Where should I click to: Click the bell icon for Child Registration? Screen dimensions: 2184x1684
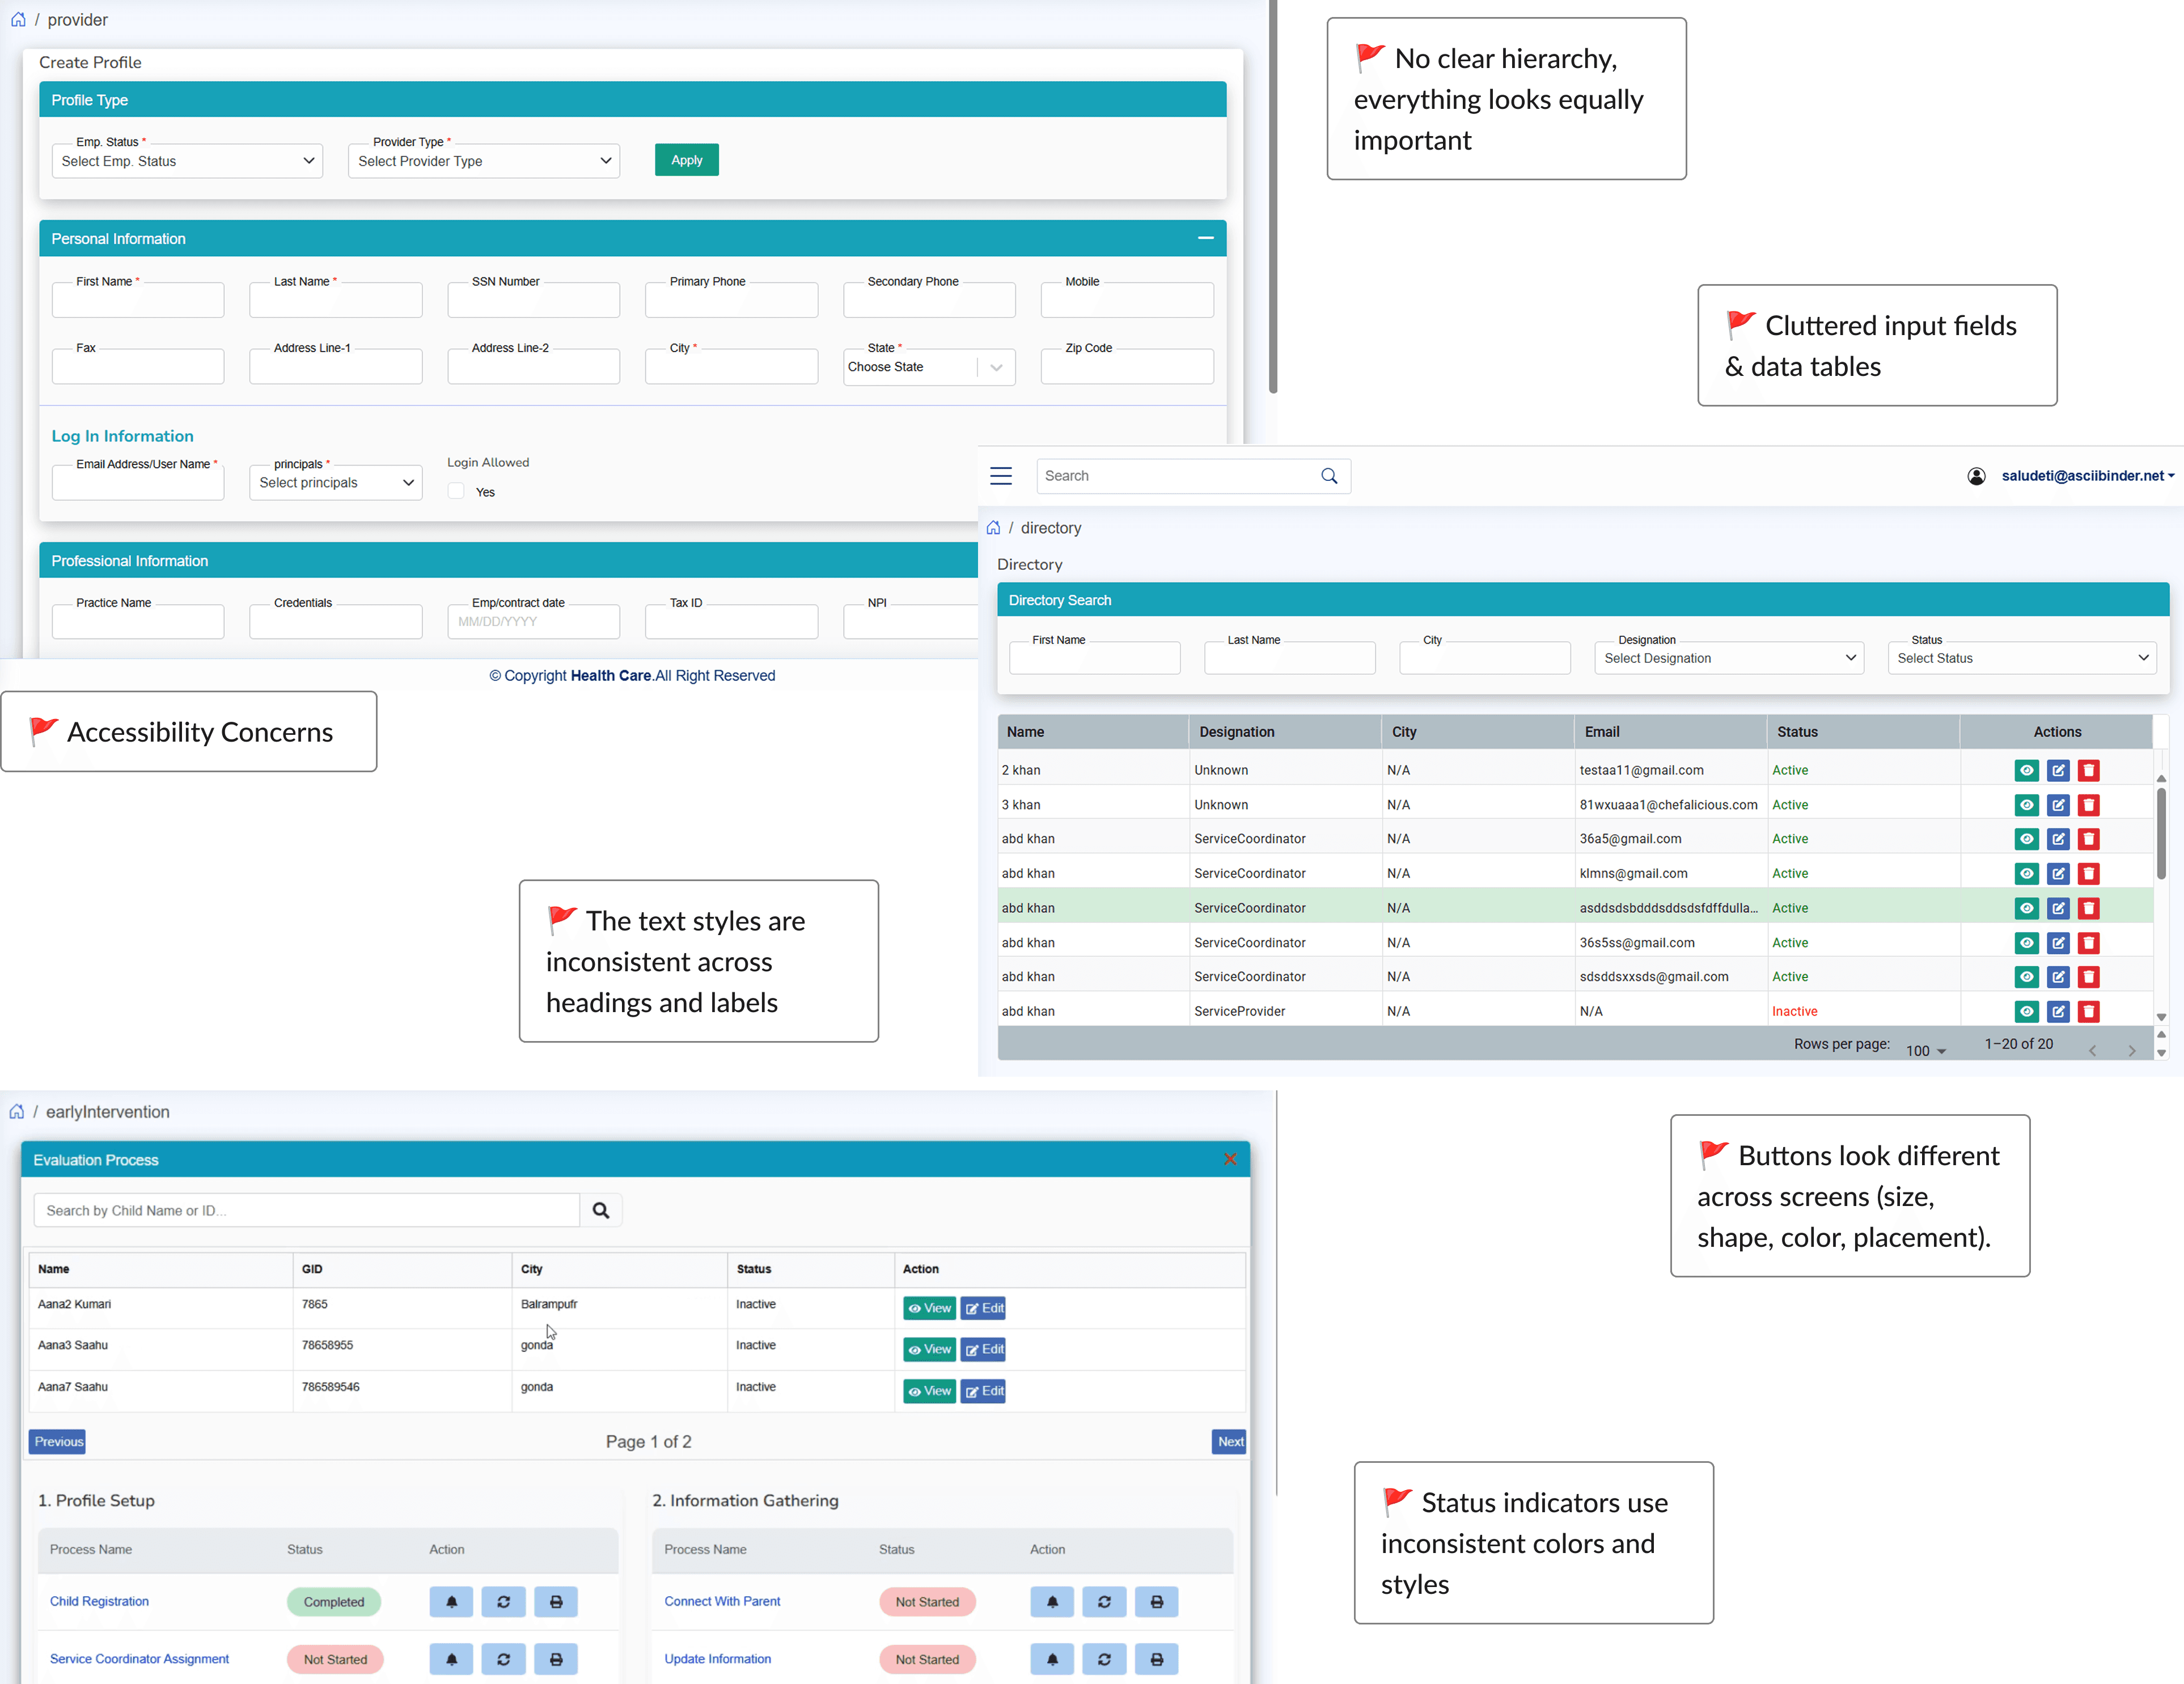[451, 1602]
